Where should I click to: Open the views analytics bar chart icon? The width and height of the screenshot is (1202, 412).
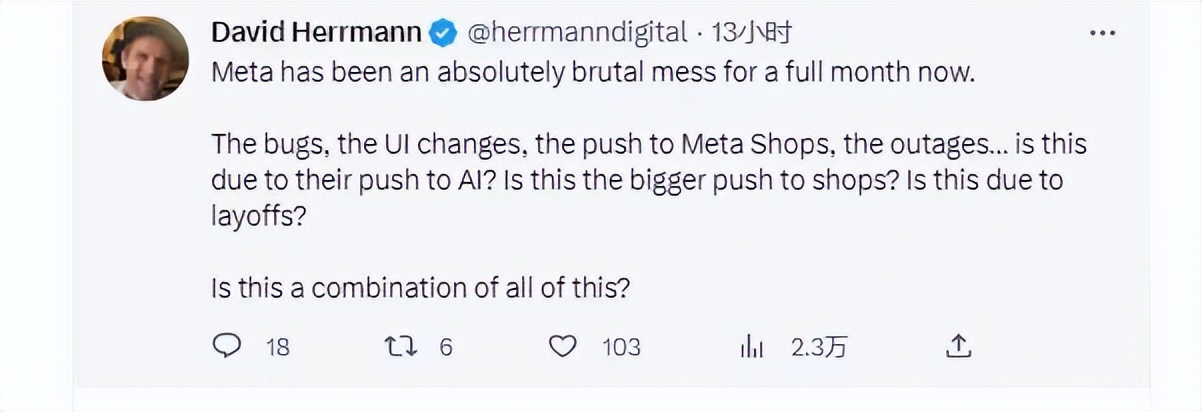tap(751, 347)
